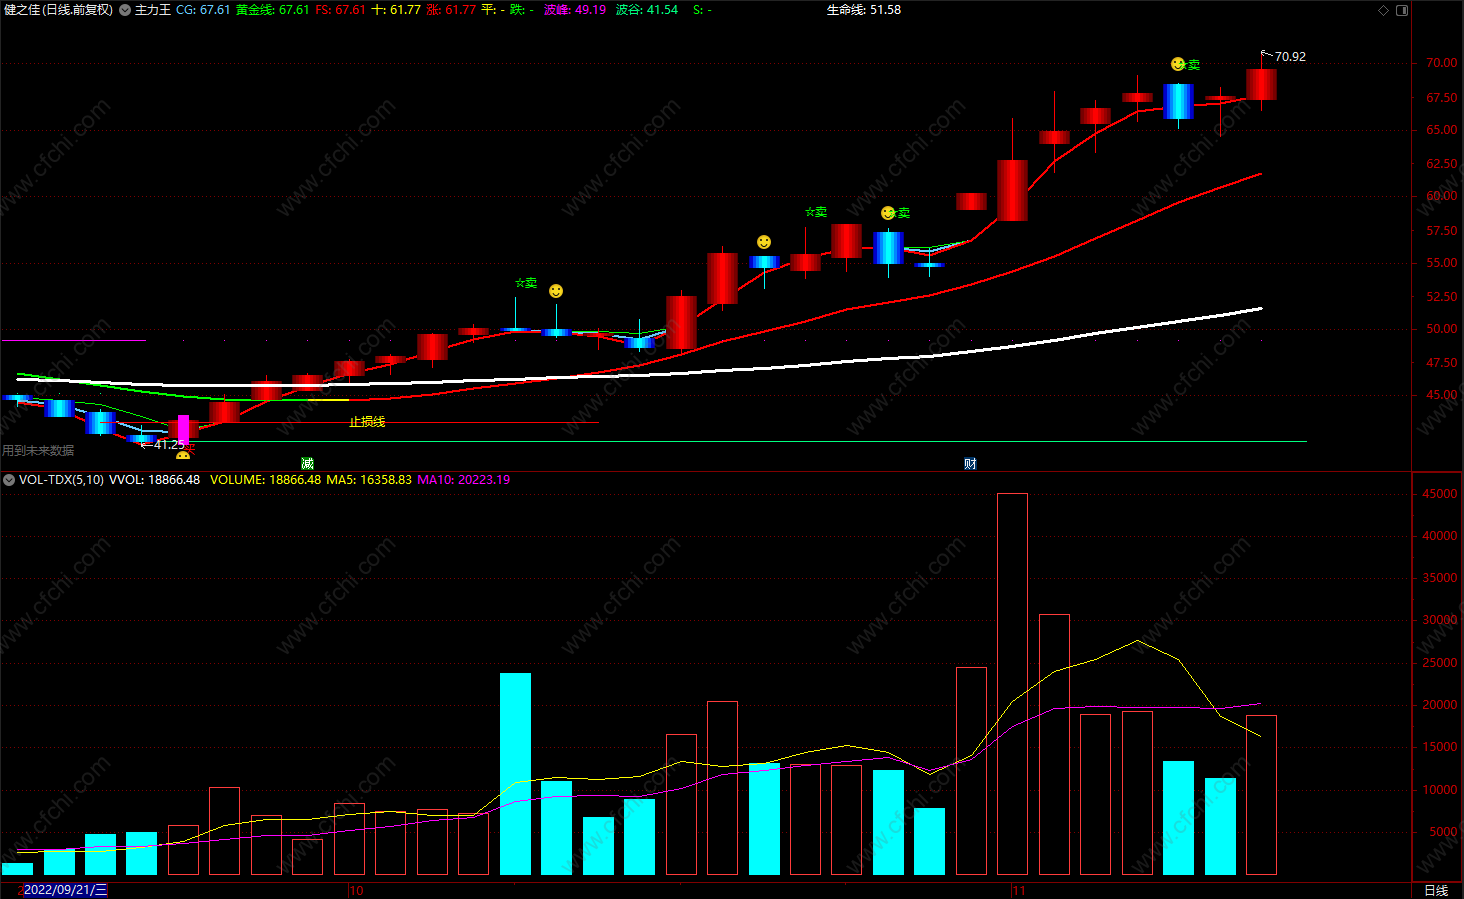Select the 日线 period label at bottom right

click(x=1436, y=890)
